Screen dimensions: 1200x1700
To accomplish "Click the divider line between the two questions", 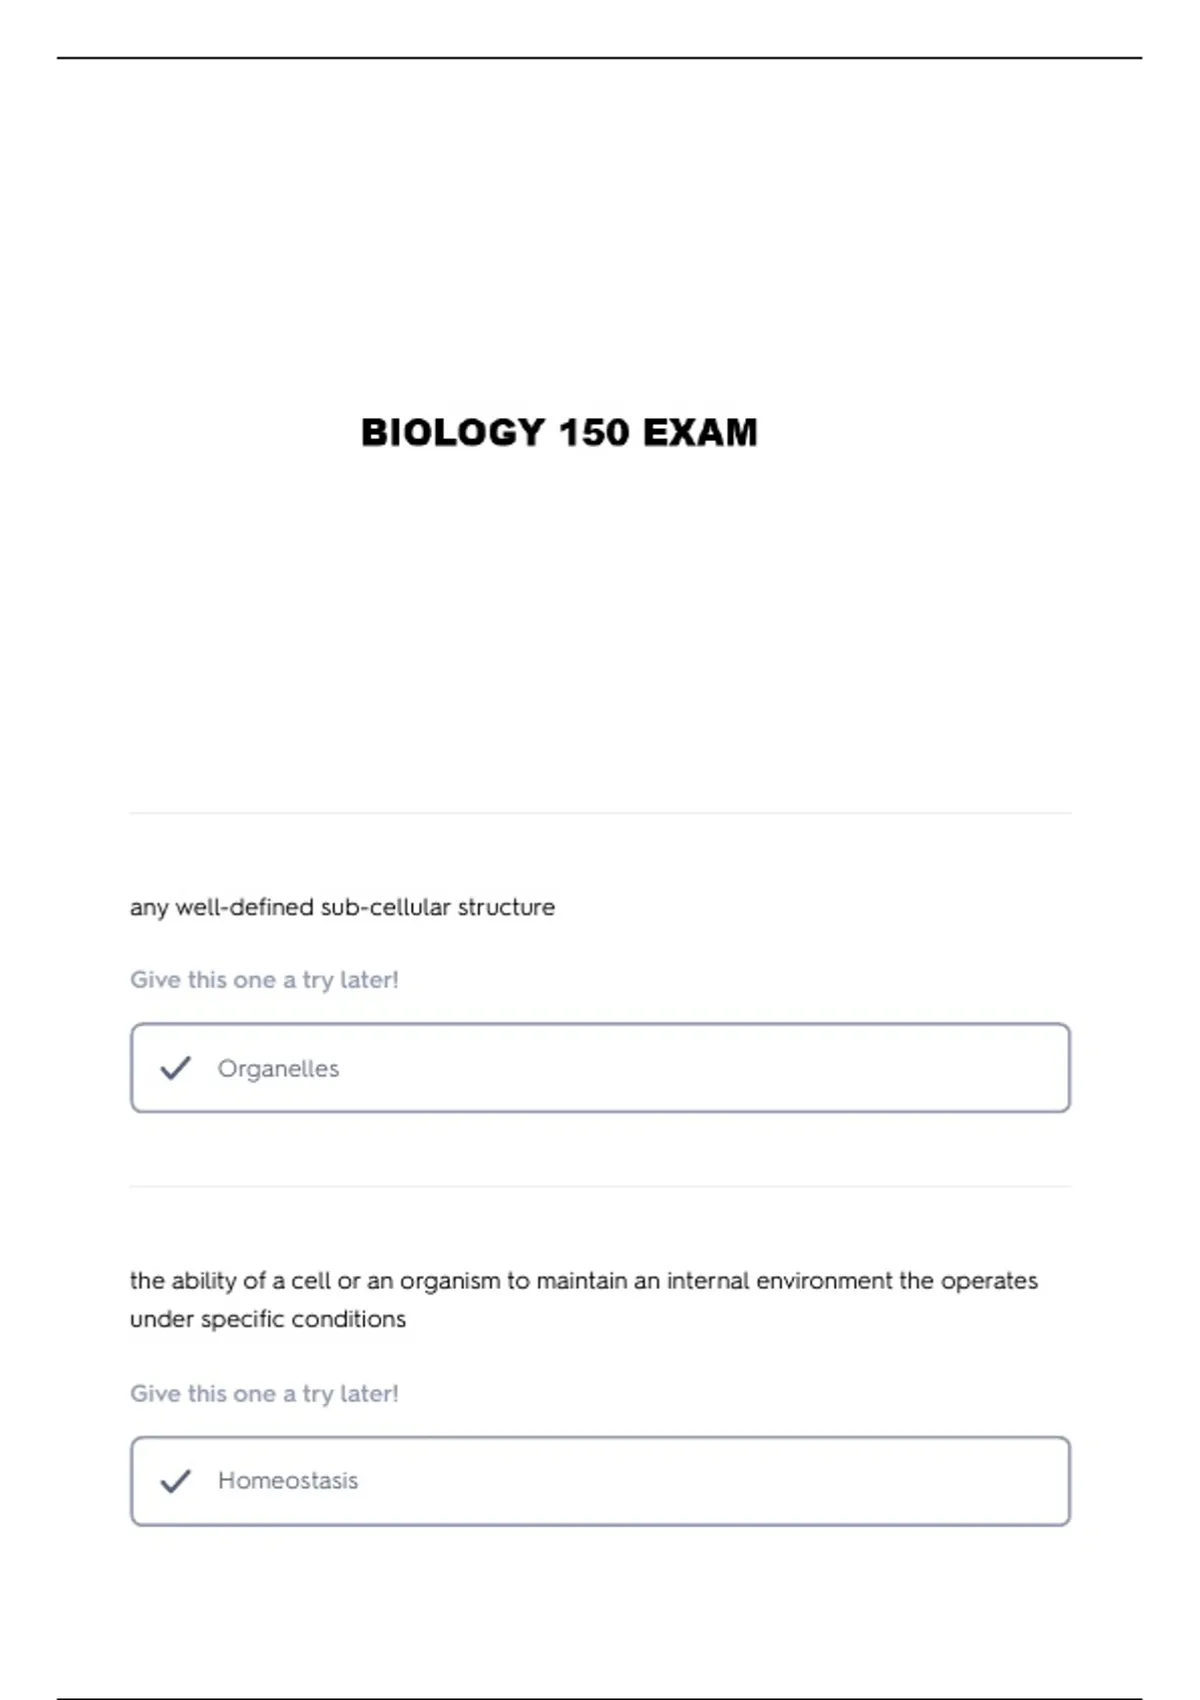I will coord(600,1187).
